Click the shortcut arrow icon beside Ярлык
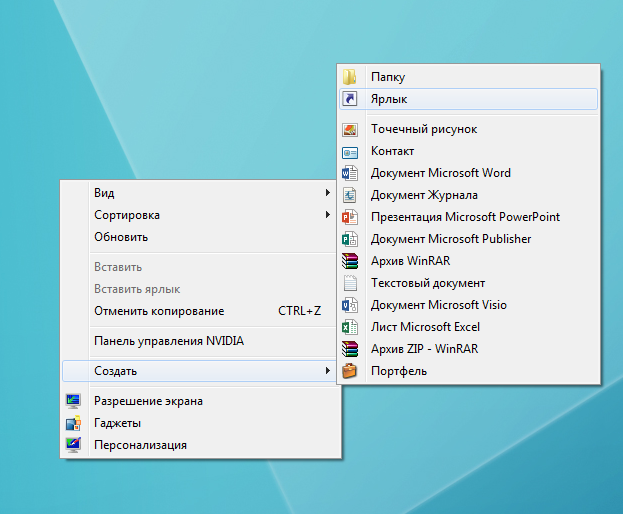The image size is (623, 514). pyautogui.click(x=350, y=99)
